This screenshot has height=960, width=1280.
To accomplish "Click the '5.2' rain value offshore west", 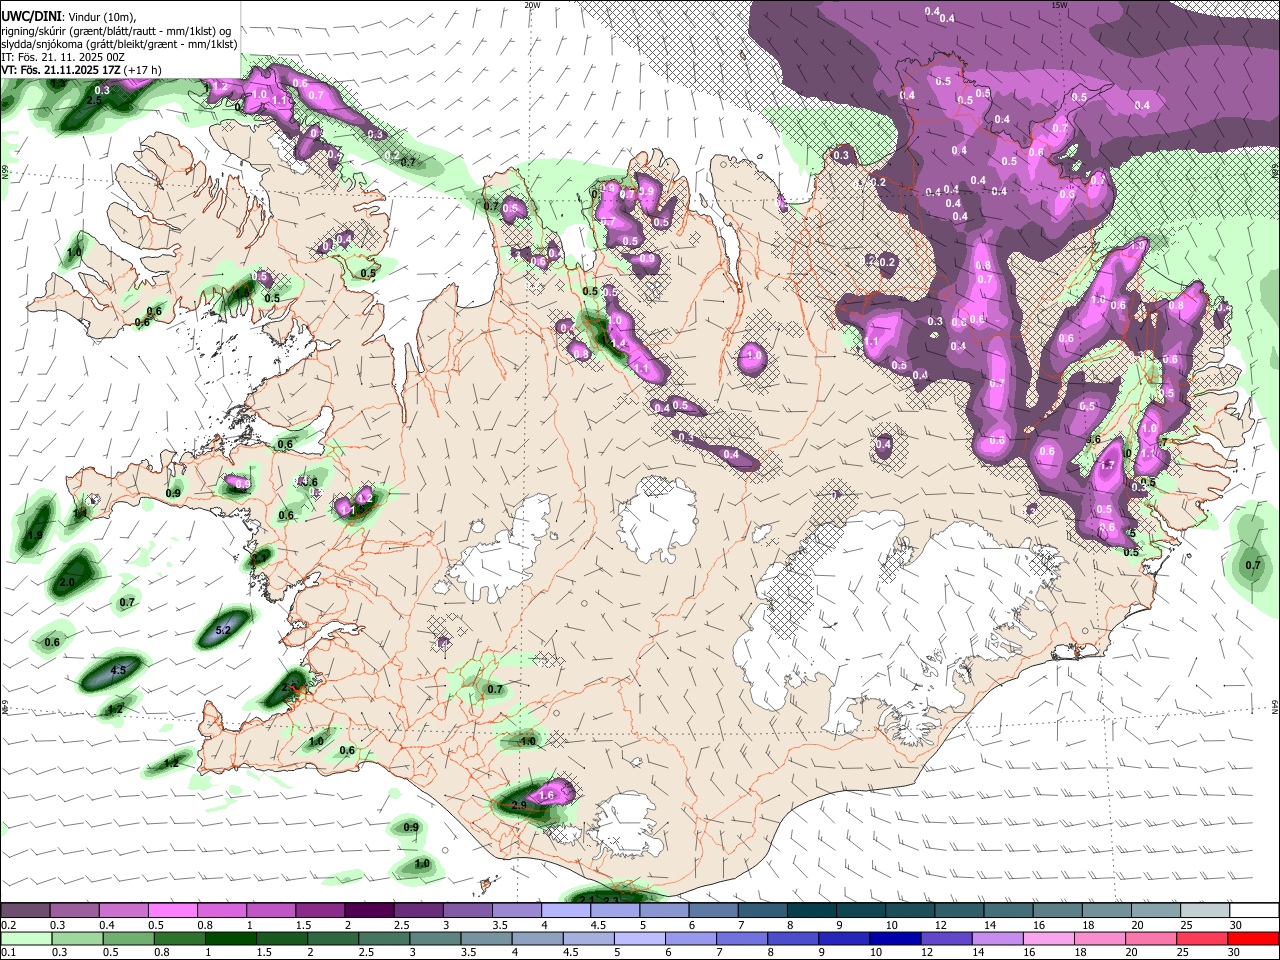I will (224, 630).
